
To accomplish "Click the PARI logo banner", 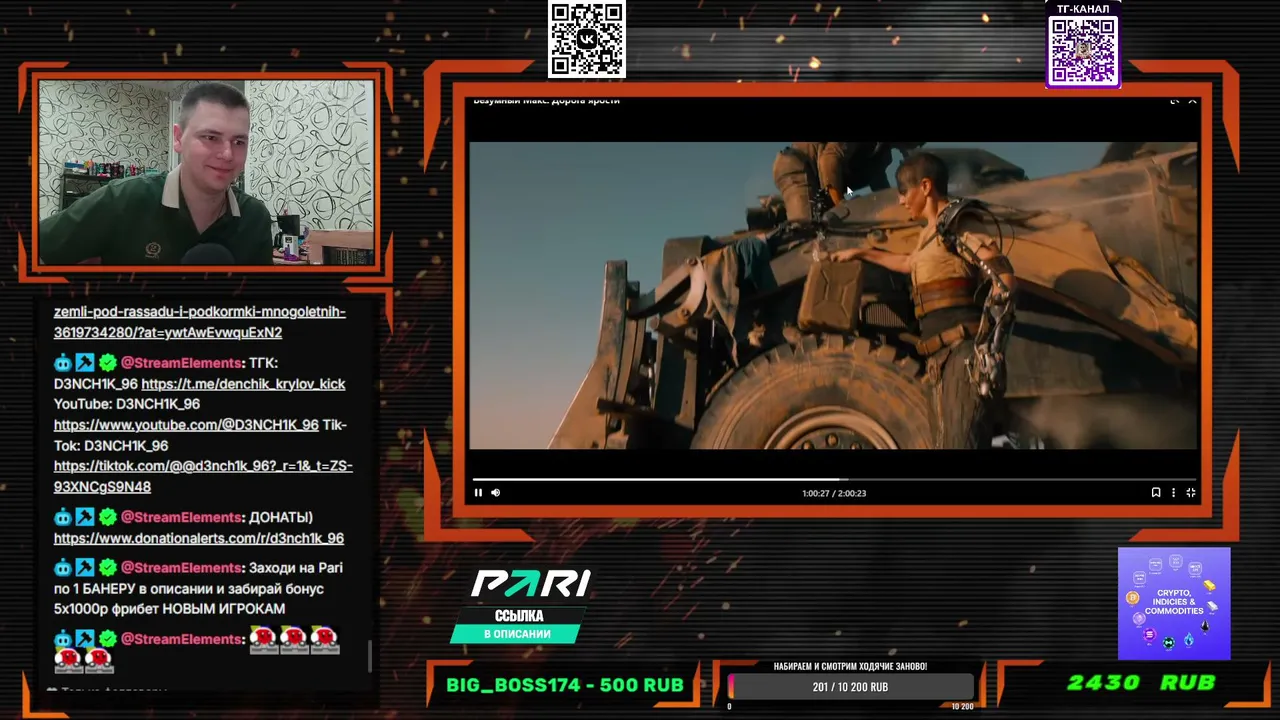I will 531,584.
